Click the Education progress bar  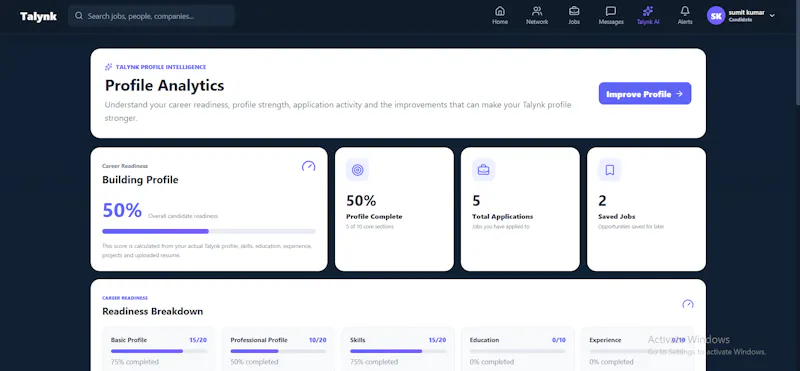517,351
